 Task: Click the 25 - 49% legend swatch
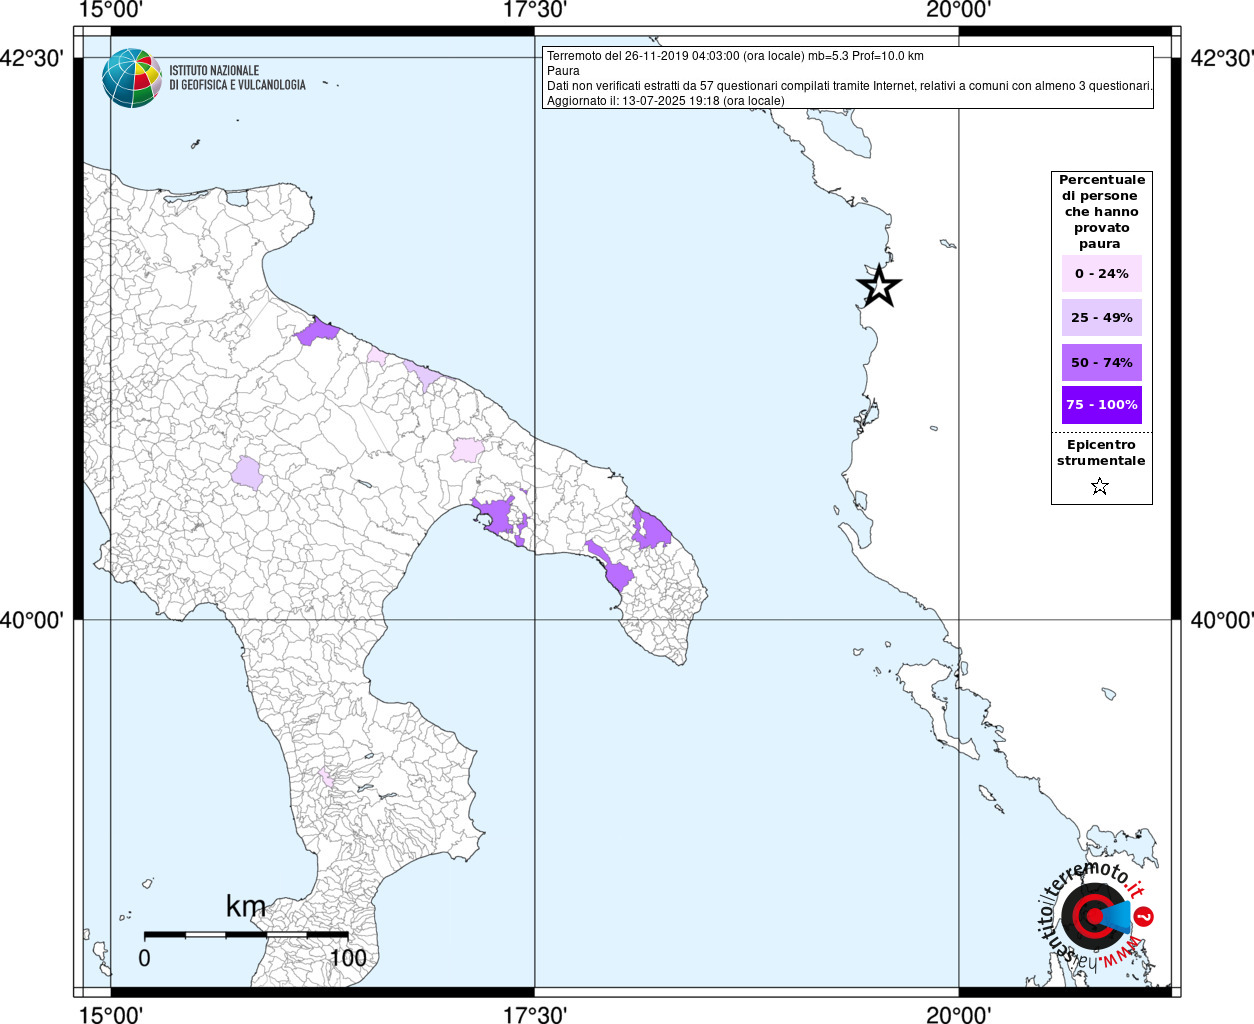point(1102,318)
